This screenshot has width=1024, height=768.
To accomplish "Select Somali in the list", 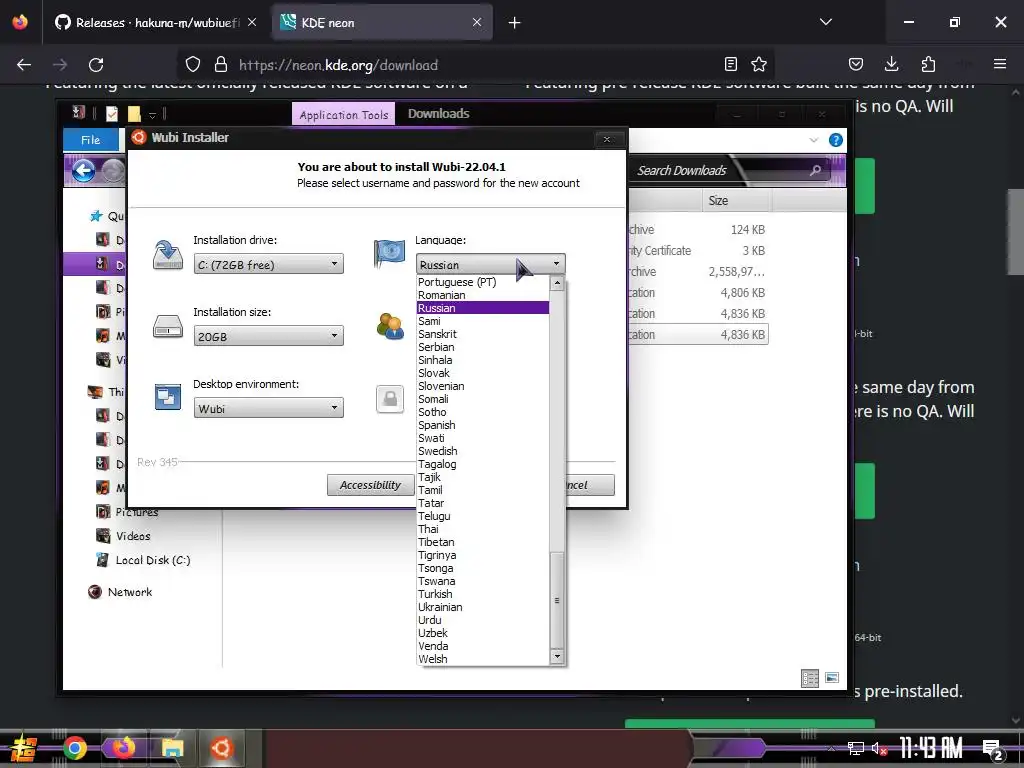I will (x=483, y=399).
